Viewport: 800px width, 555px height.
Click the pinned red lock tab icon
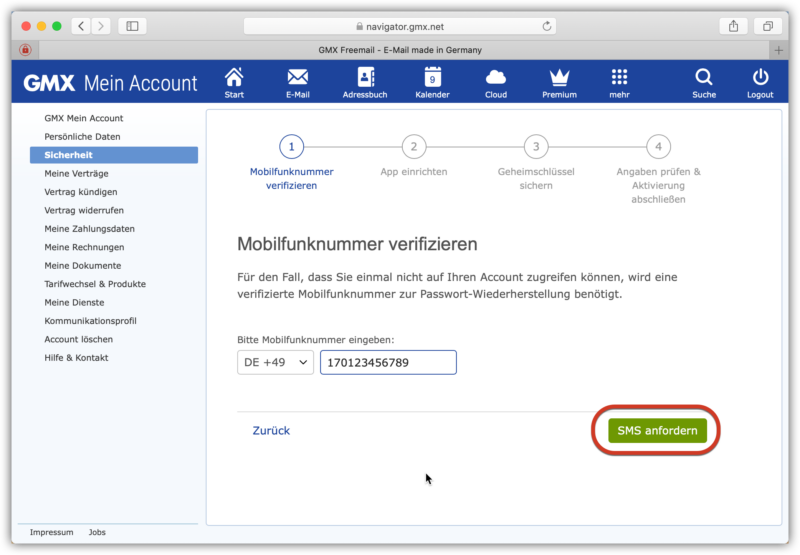[25, 50]
